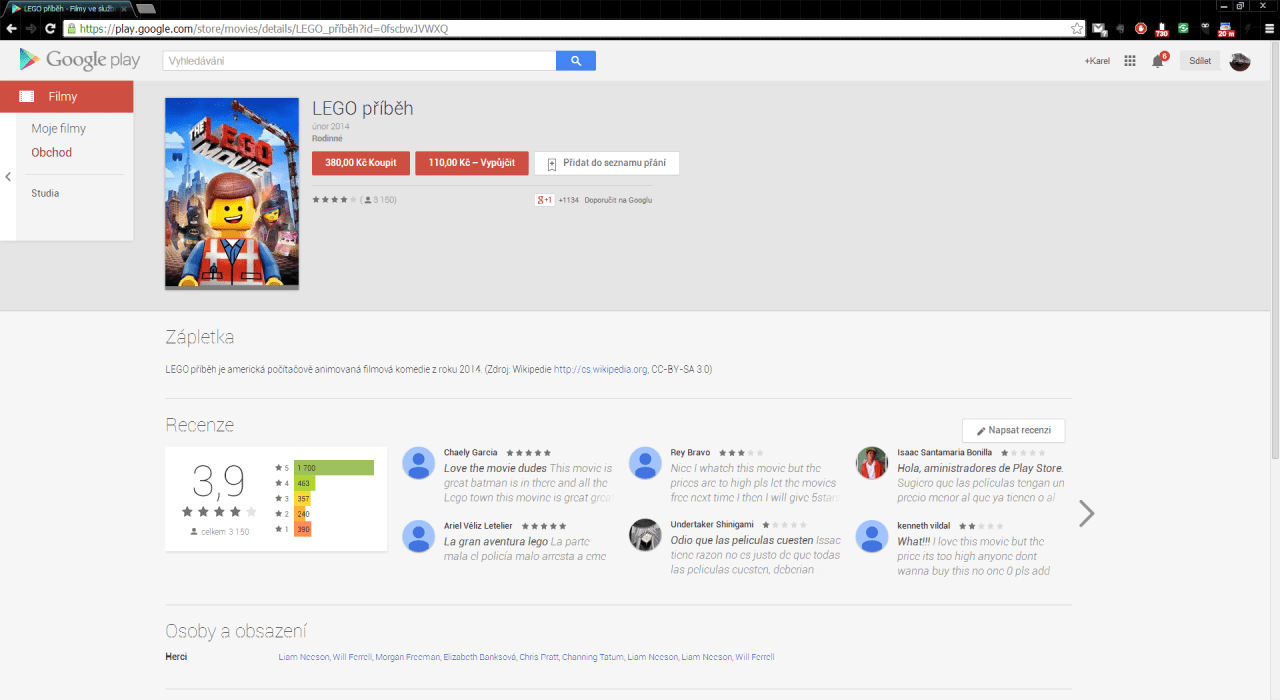The height and width of the screenshot is (700, 1280).
Task: Click the 5-star green rating bar
Action: (334, 467)
